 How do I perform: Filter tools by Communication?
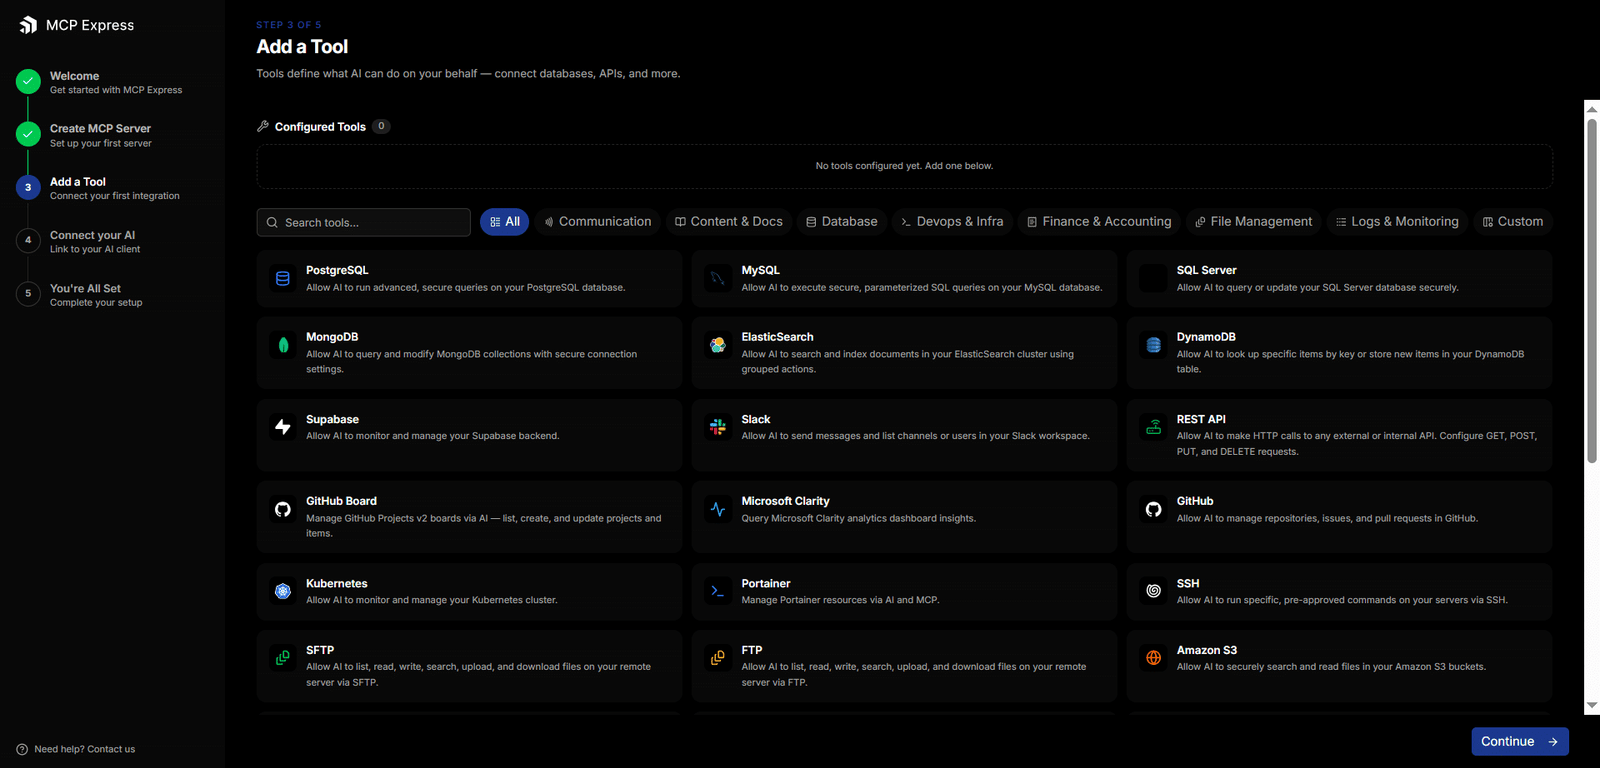[x=598, y=222]
